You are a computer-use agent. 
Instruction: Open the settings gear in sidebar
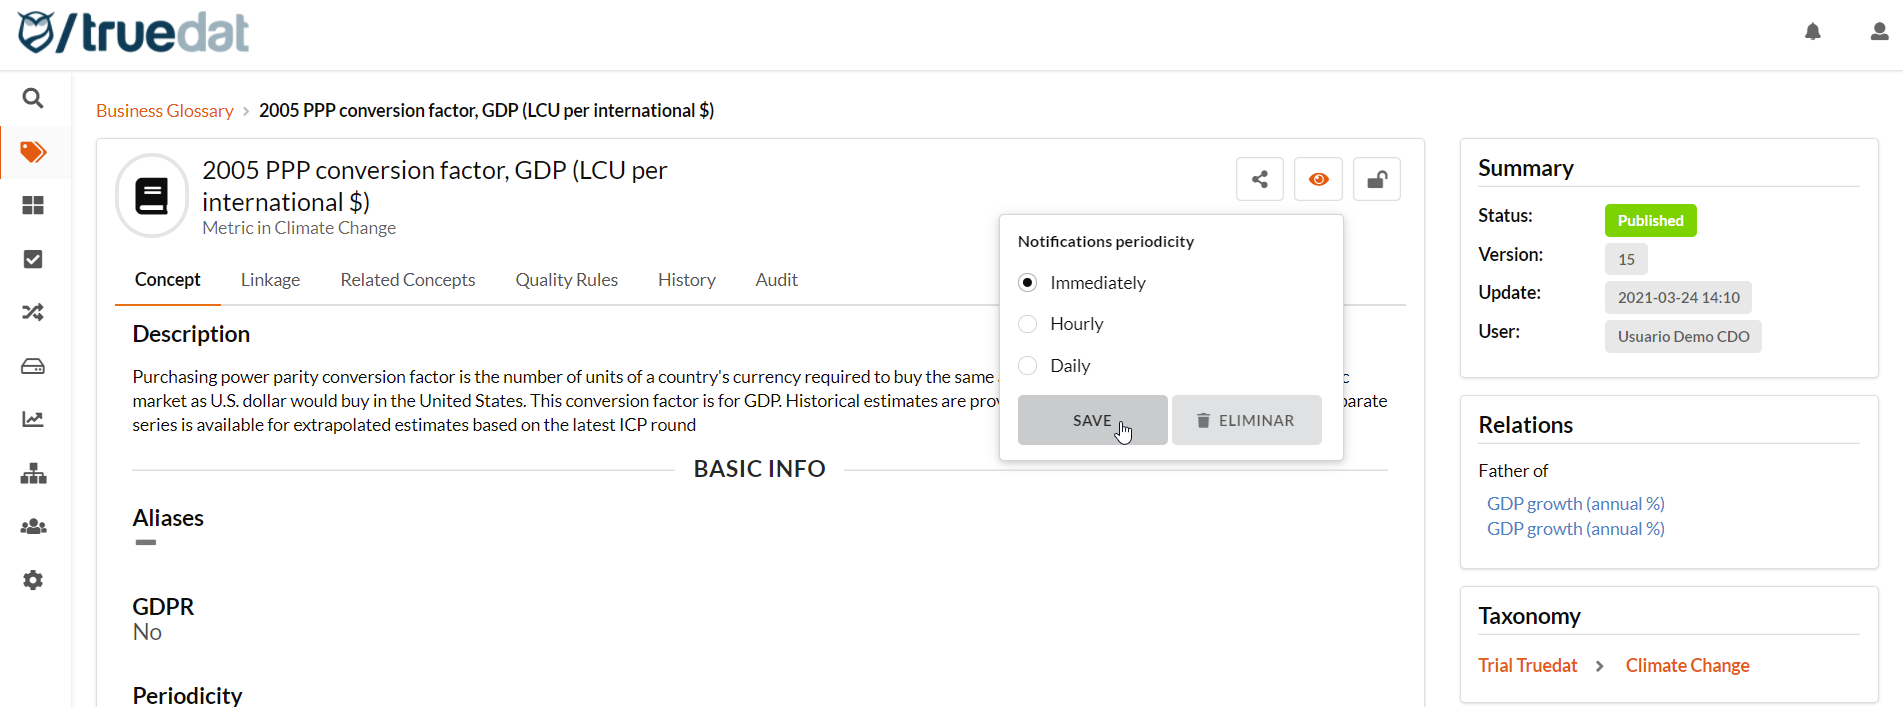tap(33, 580)
